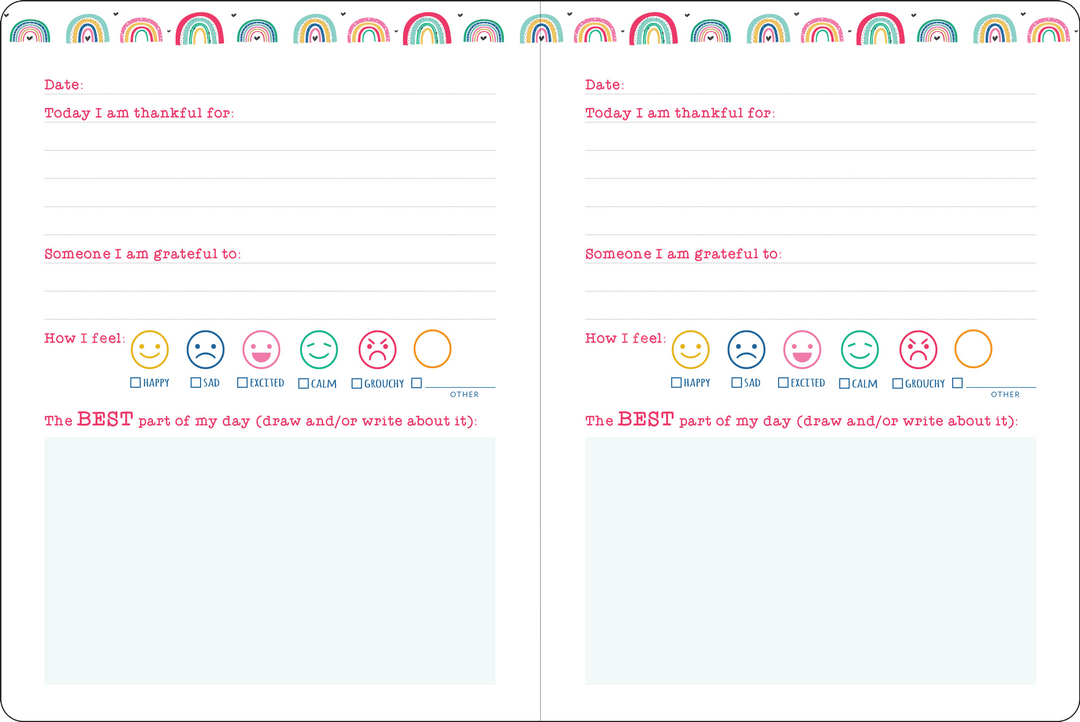Click the green calm face on right page
1080x722 pixels.
pos(860,349)
